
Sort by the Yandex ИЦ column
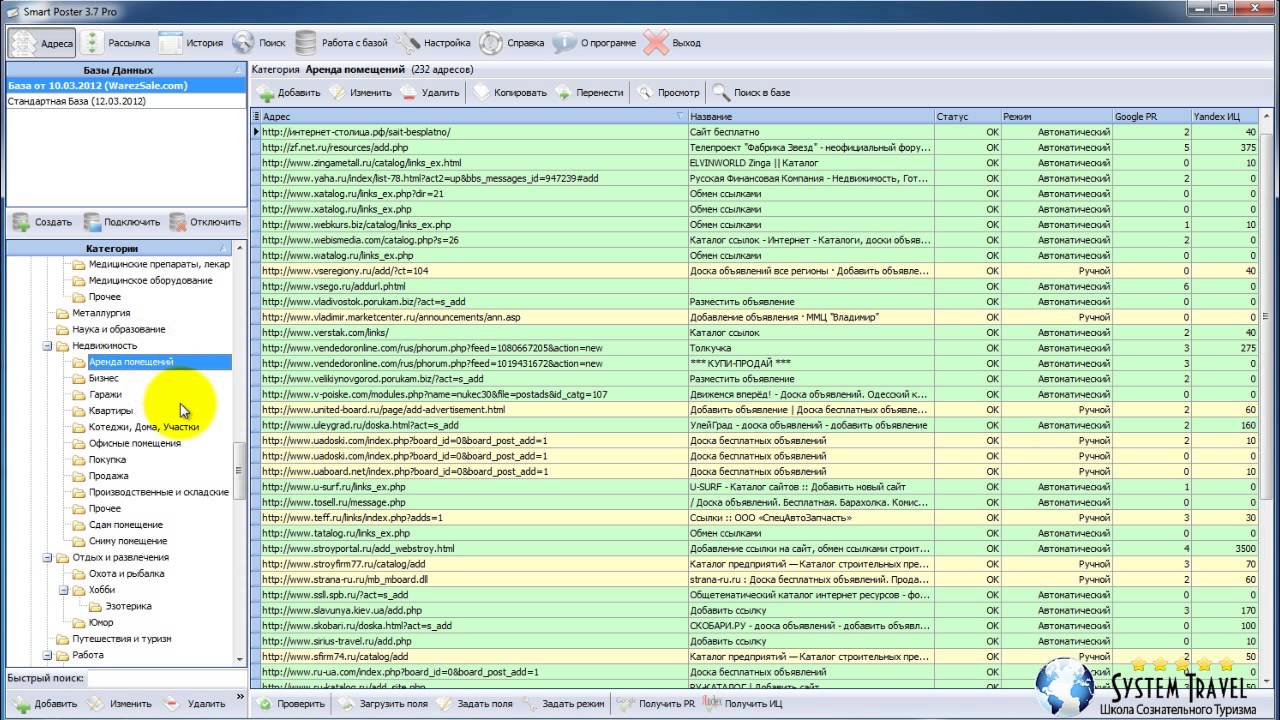(x=1225, y=117)
